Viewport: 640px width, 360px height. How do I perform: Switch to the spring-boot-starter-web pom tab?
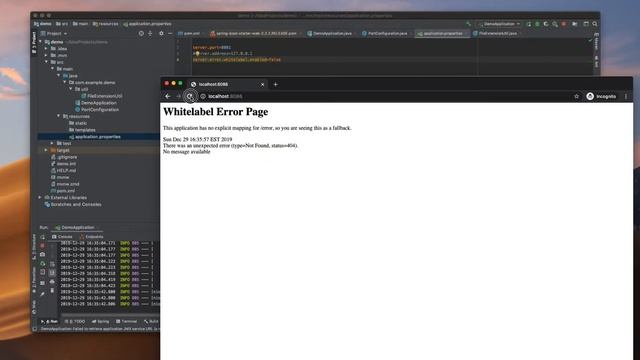click(255, 33)
